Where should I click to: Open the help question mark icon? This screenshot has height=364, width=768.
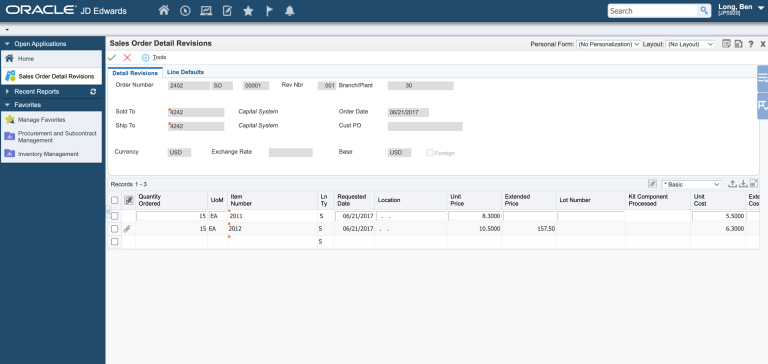[751, 44]
